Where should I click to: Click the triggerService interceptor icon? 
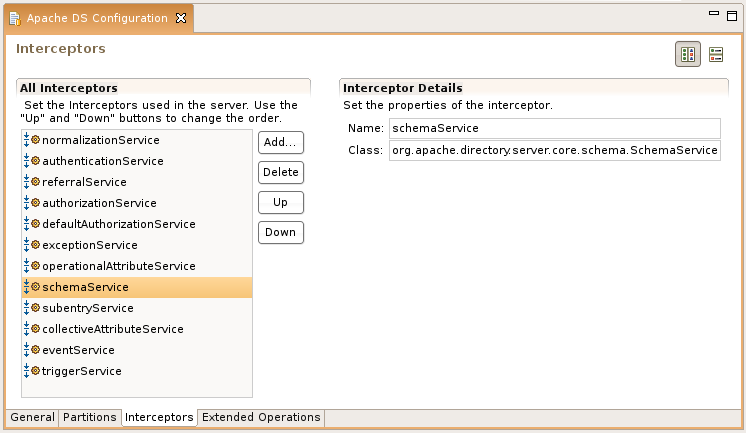click(x=31, y=371)
